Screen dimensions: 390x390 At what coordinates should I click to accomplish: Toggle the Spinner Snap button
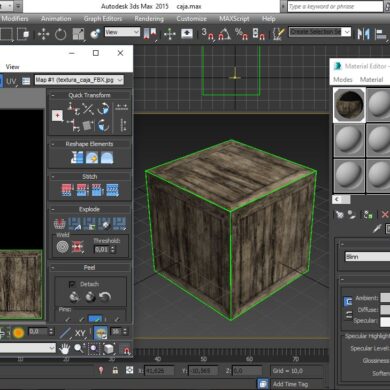tap(258, 34)
